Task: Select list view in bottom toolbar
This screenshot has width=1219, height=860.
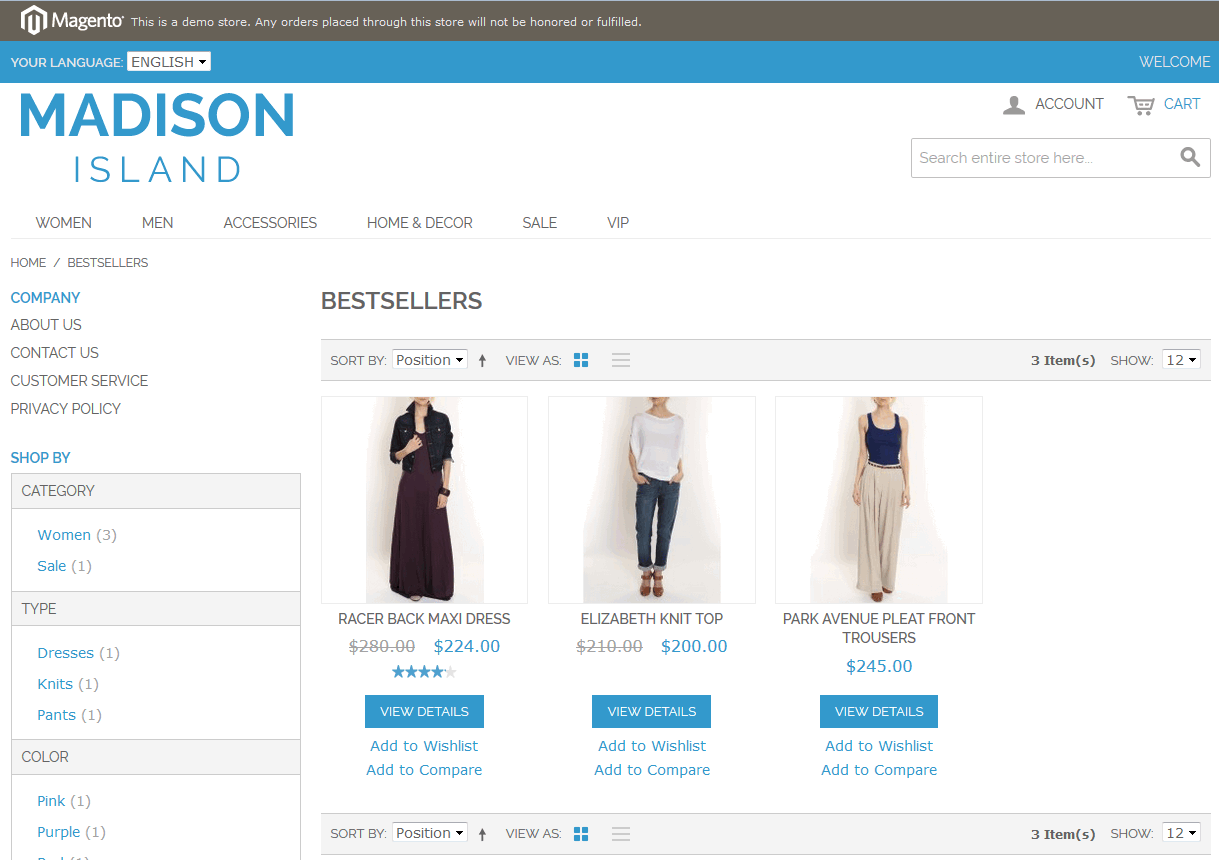Action: [x=621, y=833]
